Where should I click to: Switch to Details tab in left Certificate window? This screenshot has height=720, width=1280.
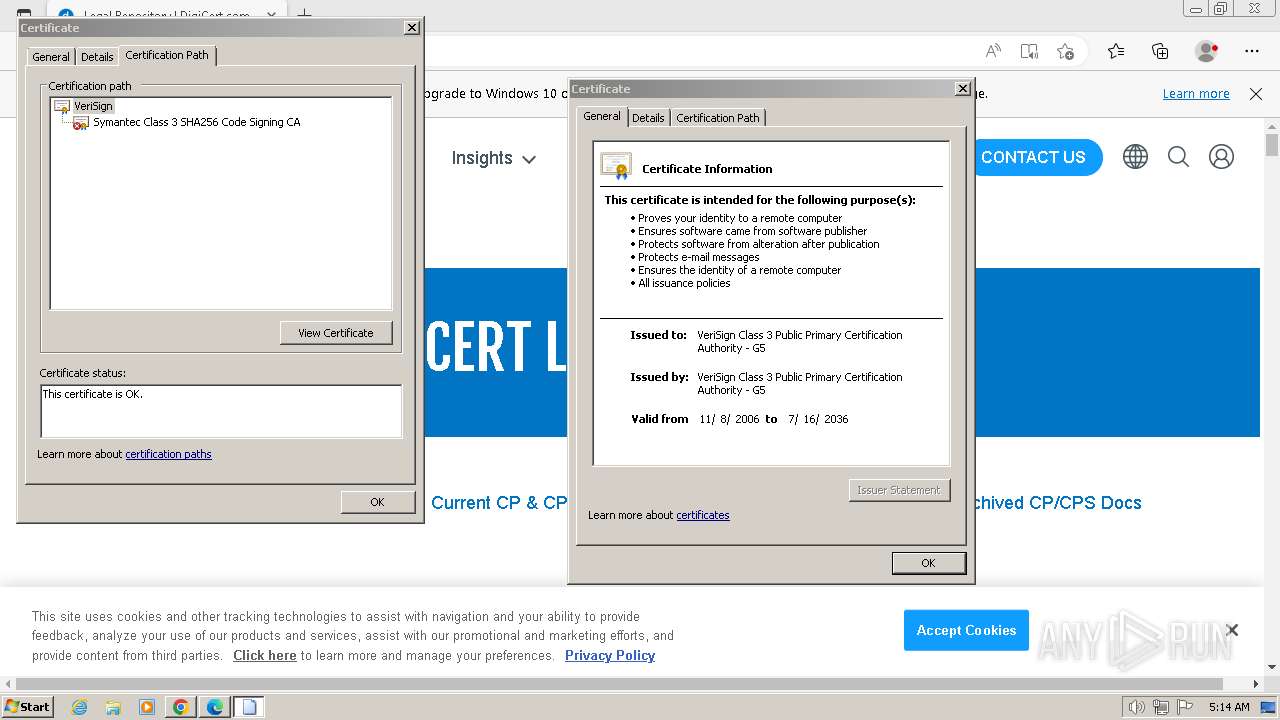click(97, 57)
